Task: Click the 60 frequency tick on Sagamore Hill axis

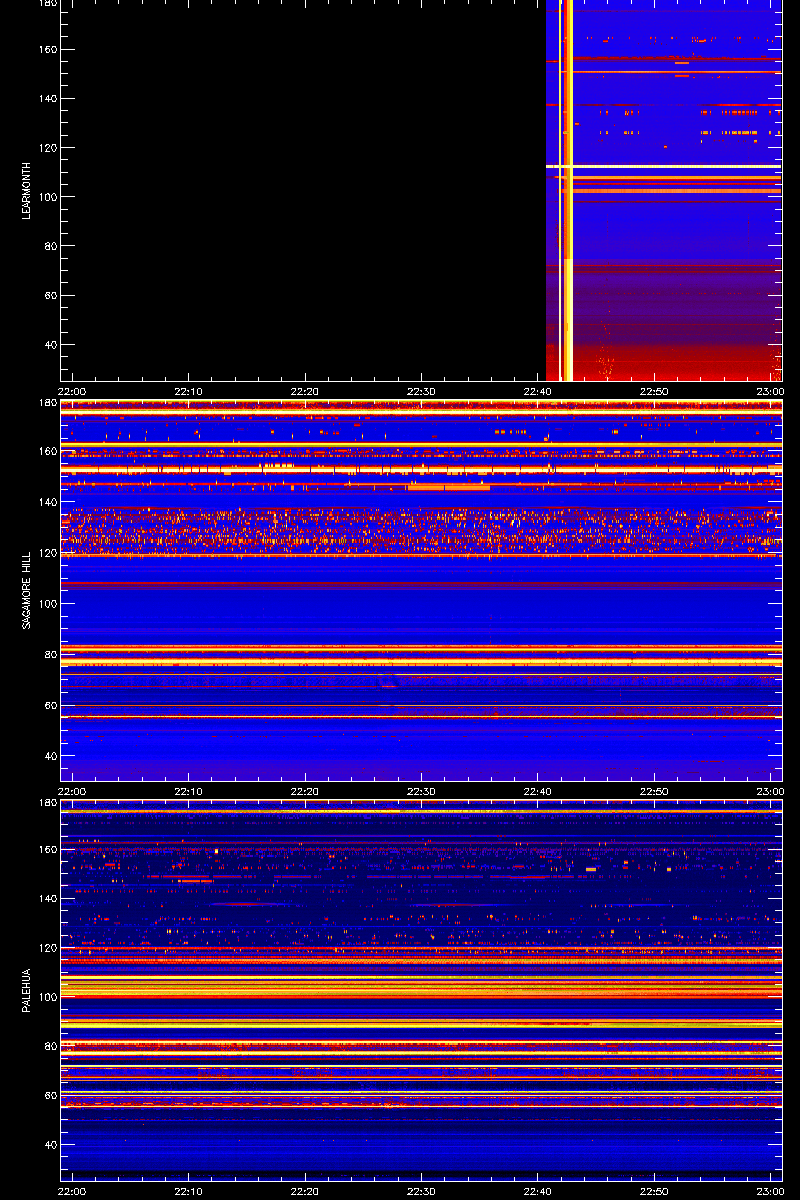Action: click(x=51, y=705)
